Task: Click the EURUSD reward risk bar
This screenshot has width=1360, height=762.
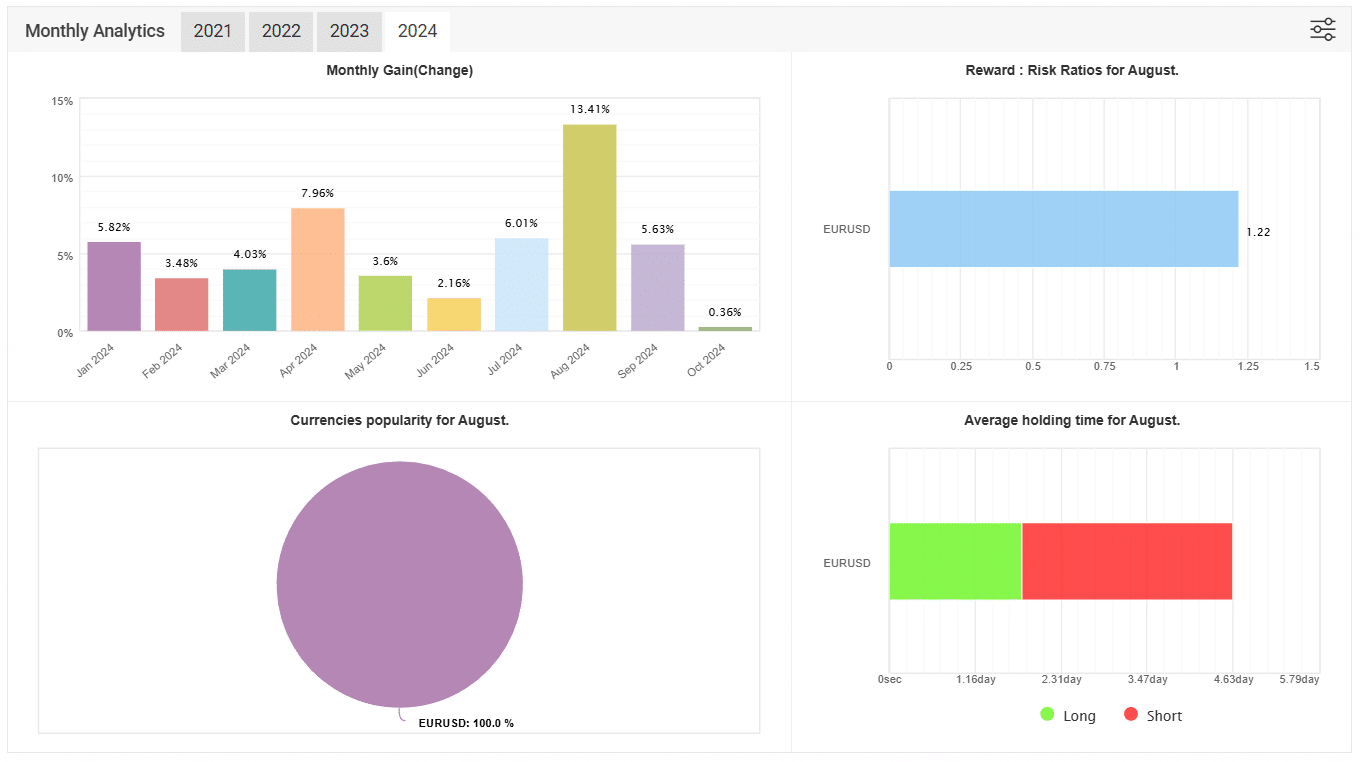Action: coord(1063,229)
